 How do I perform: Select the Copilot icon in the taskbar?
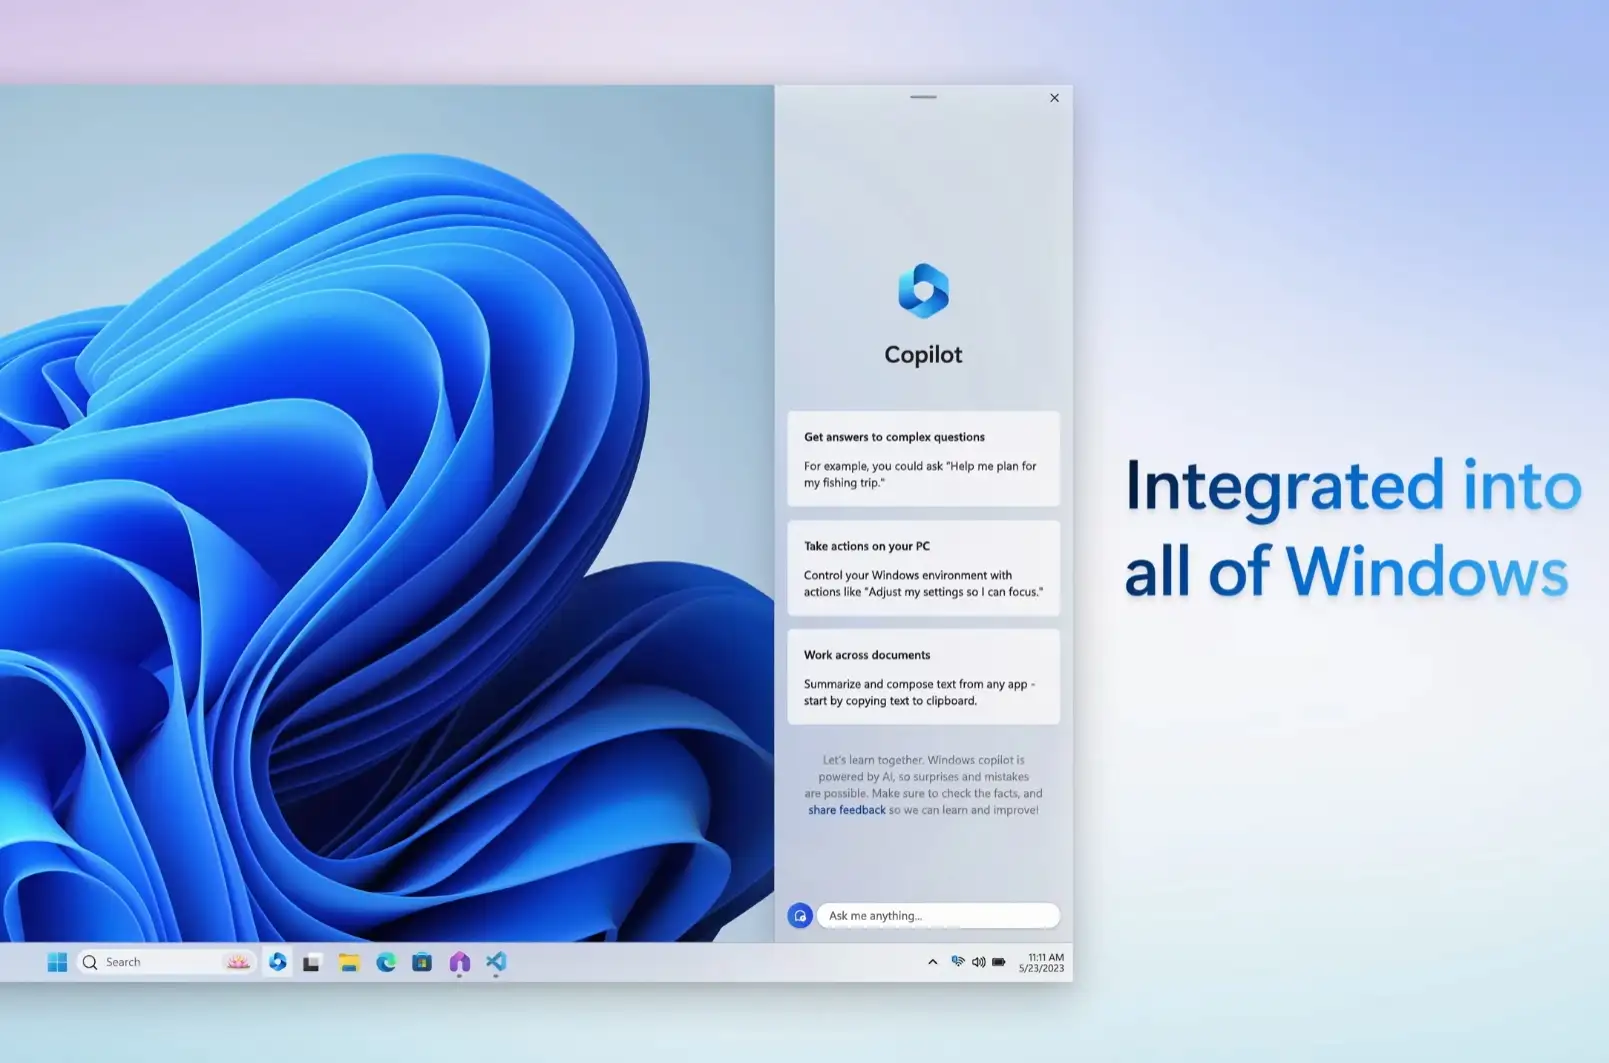point(277,963)
